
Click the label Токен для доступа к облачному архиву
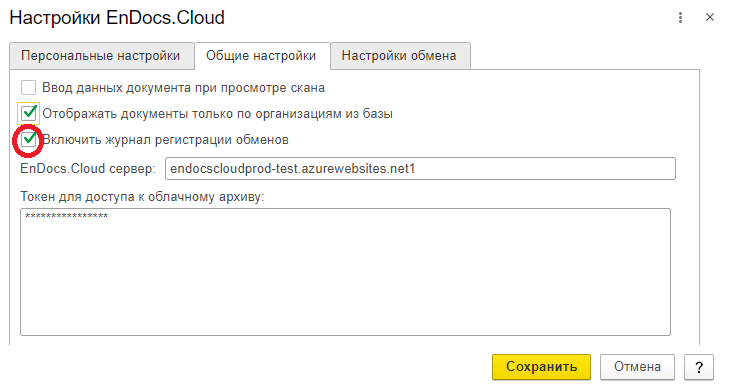[142, 197]
